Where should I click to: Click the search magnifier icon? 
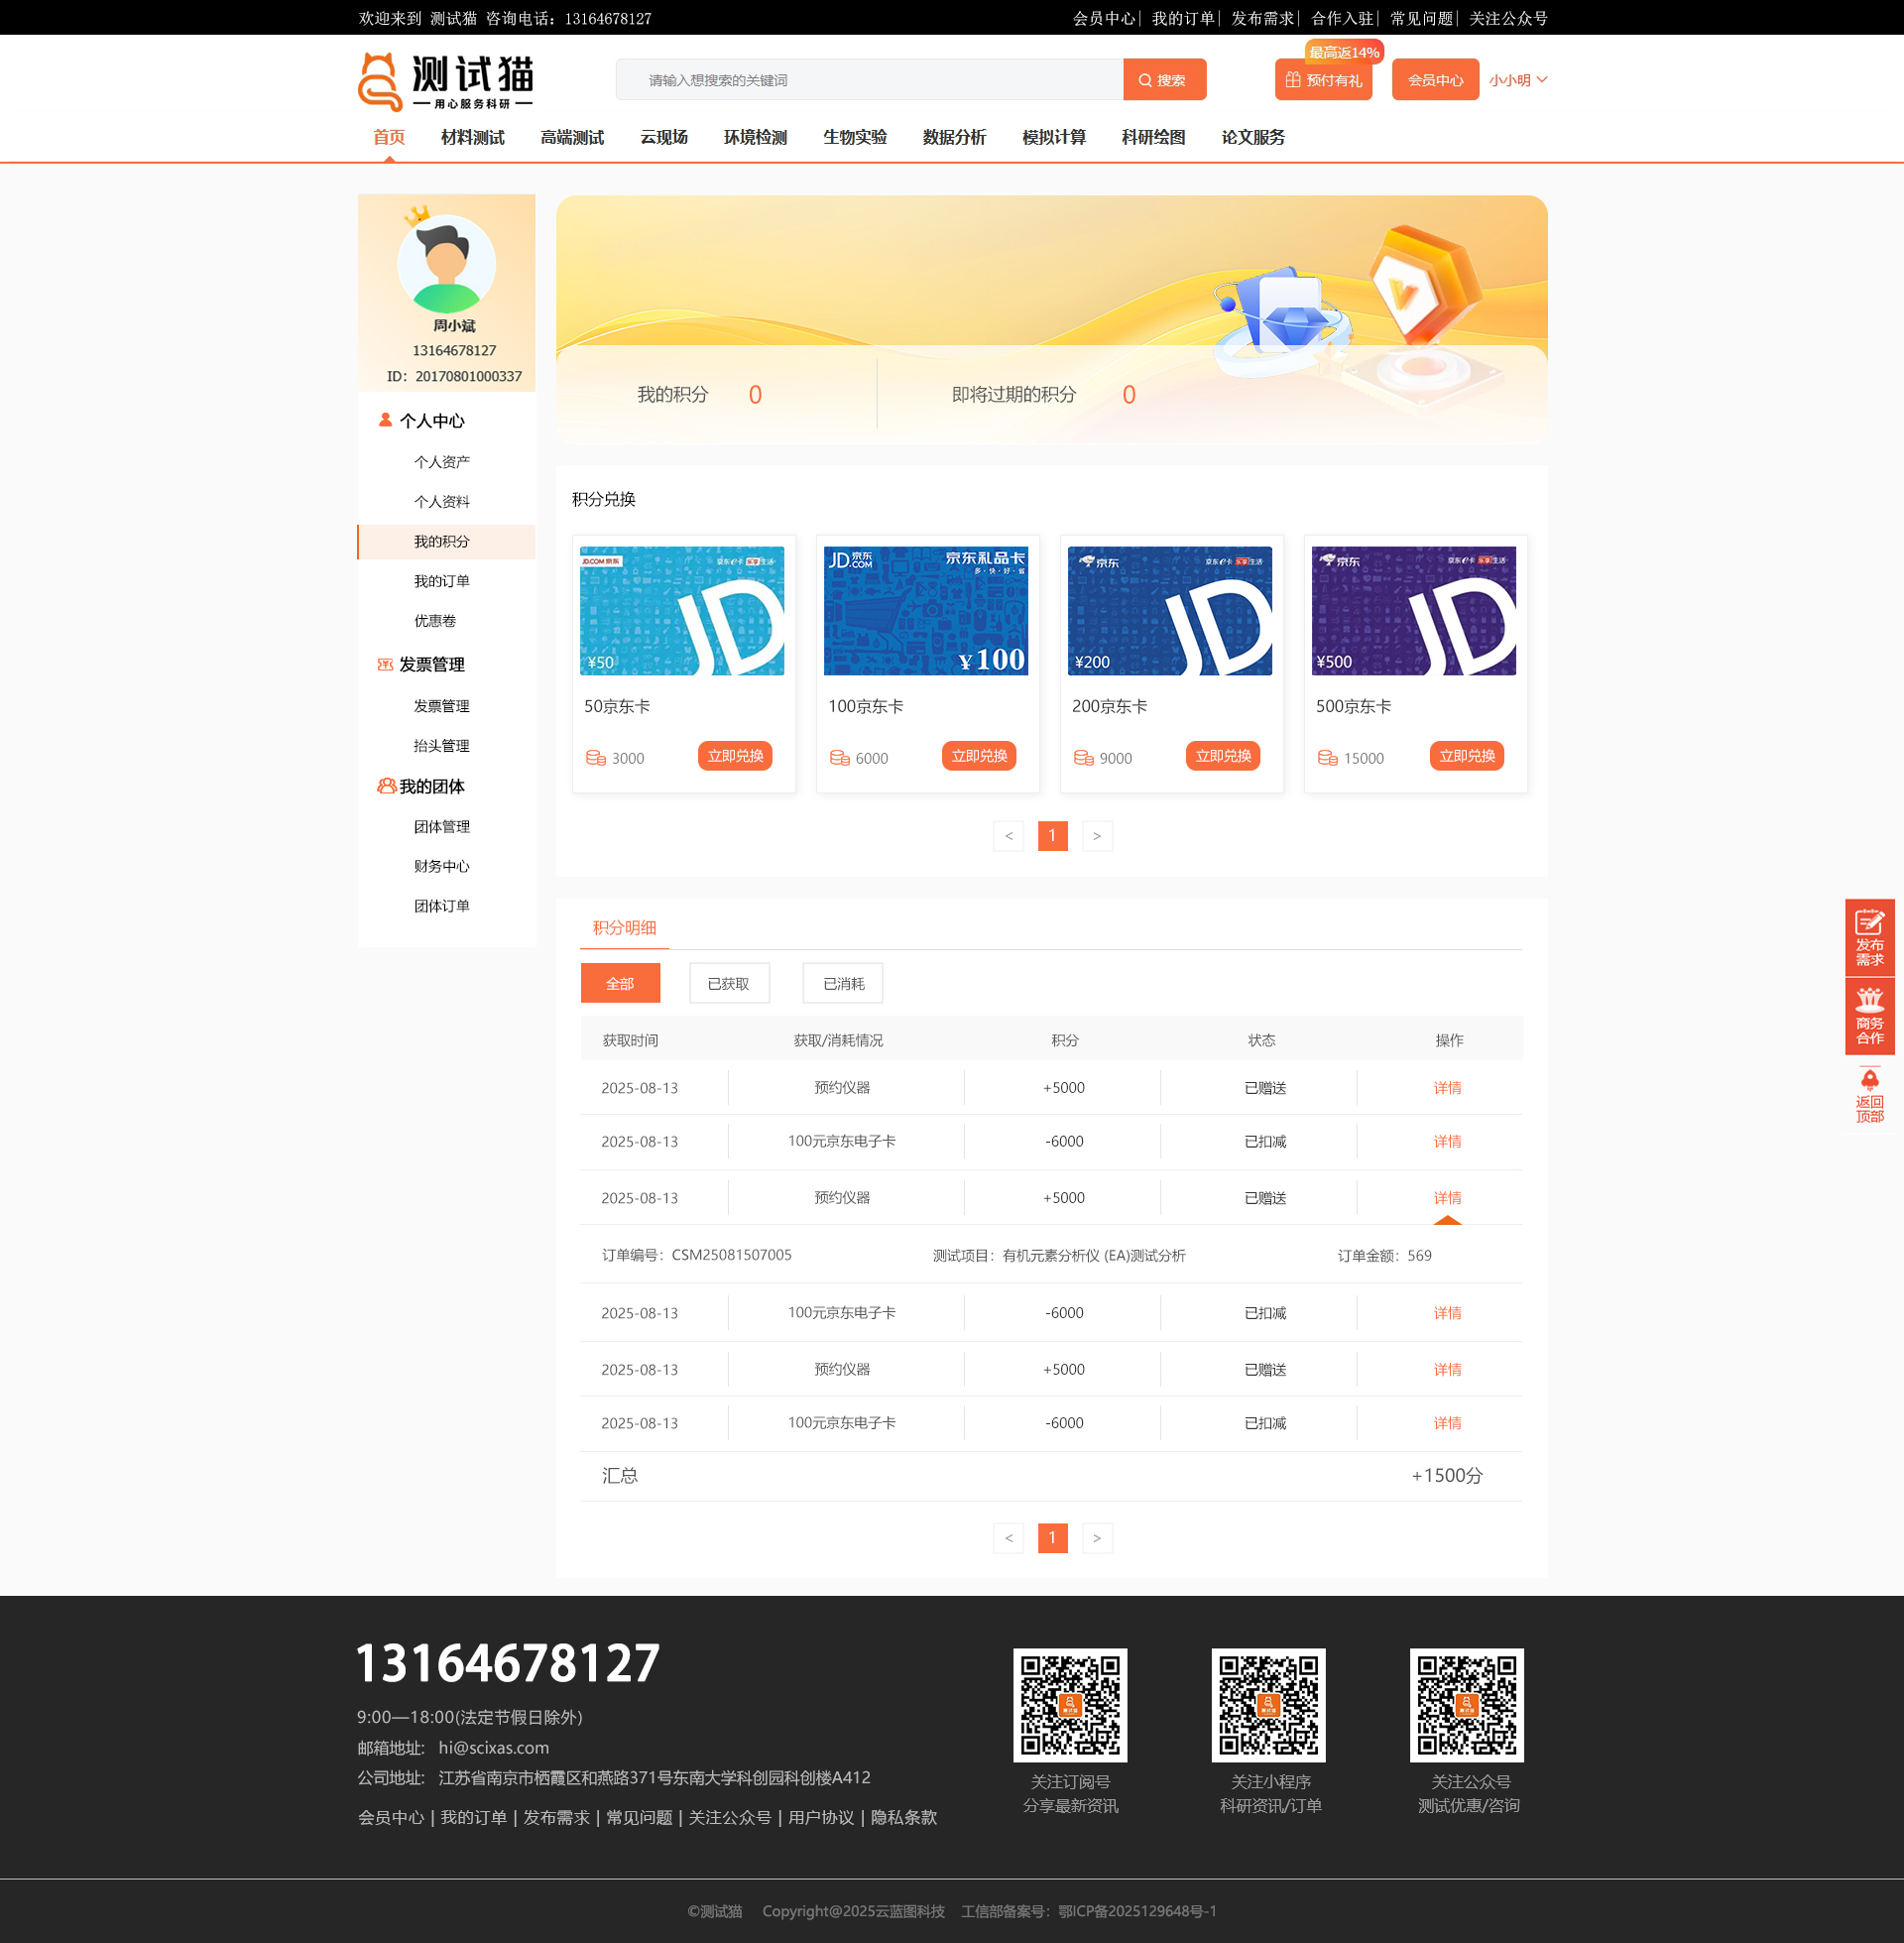1146,80
